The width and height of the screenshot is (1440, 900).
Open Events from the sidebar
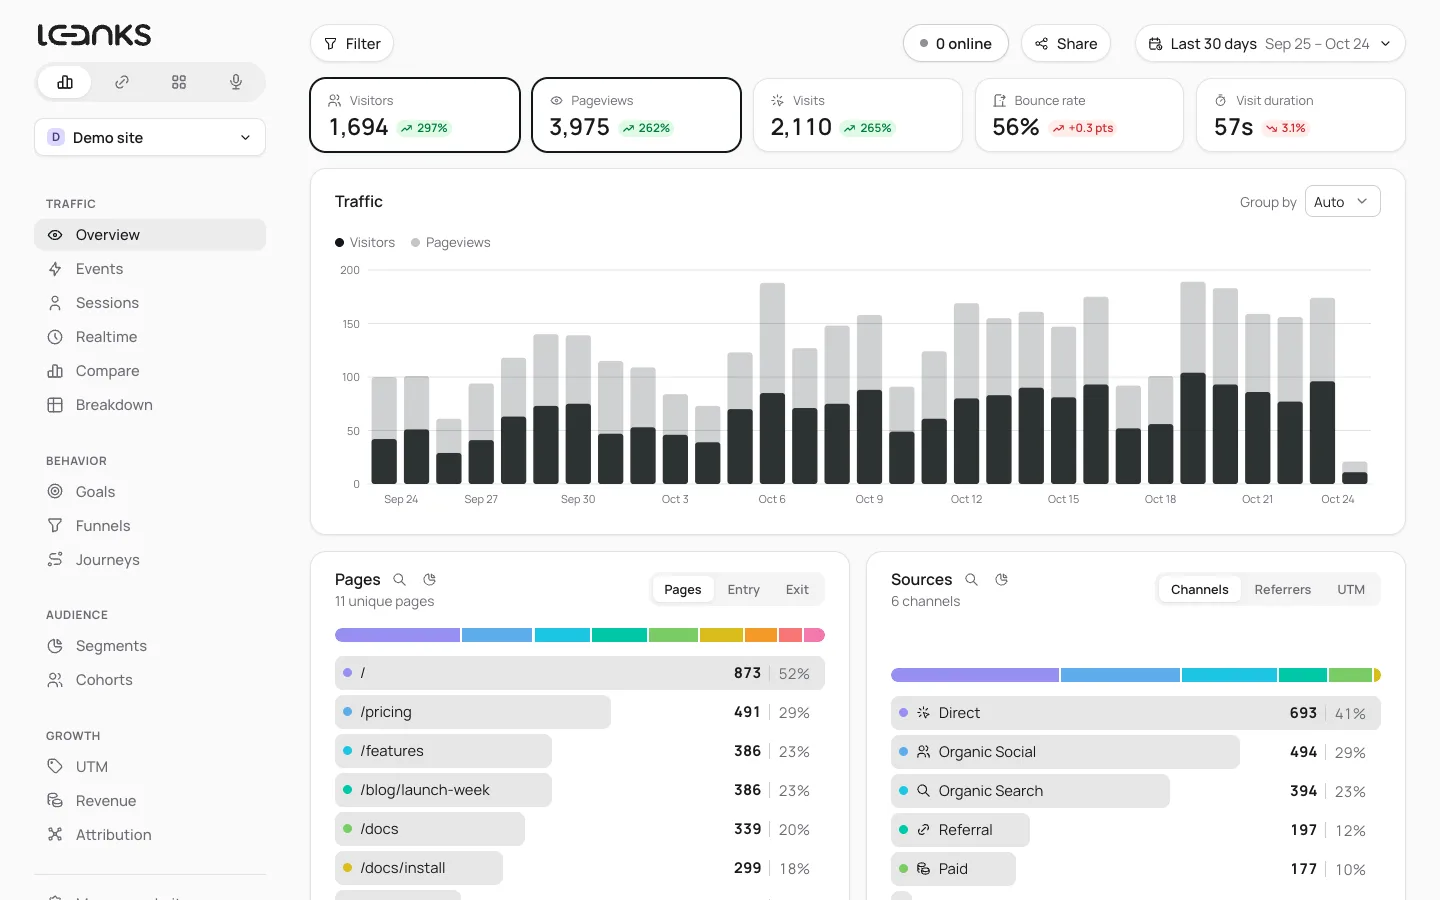[150, 269]
